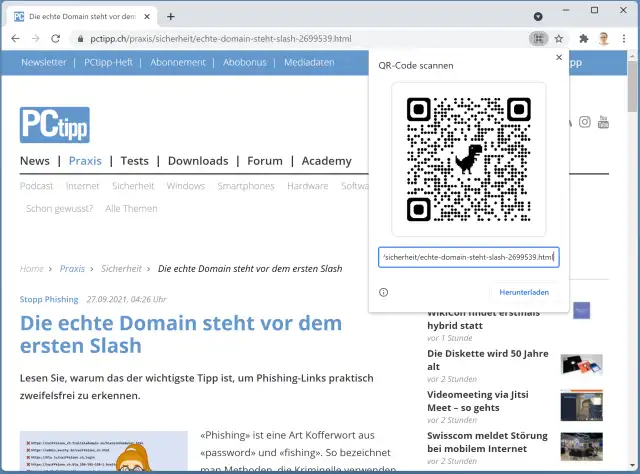This screenshot has height=474, width=640.
Task: Click the QR code icon in address bar
Action: [538, 38]
